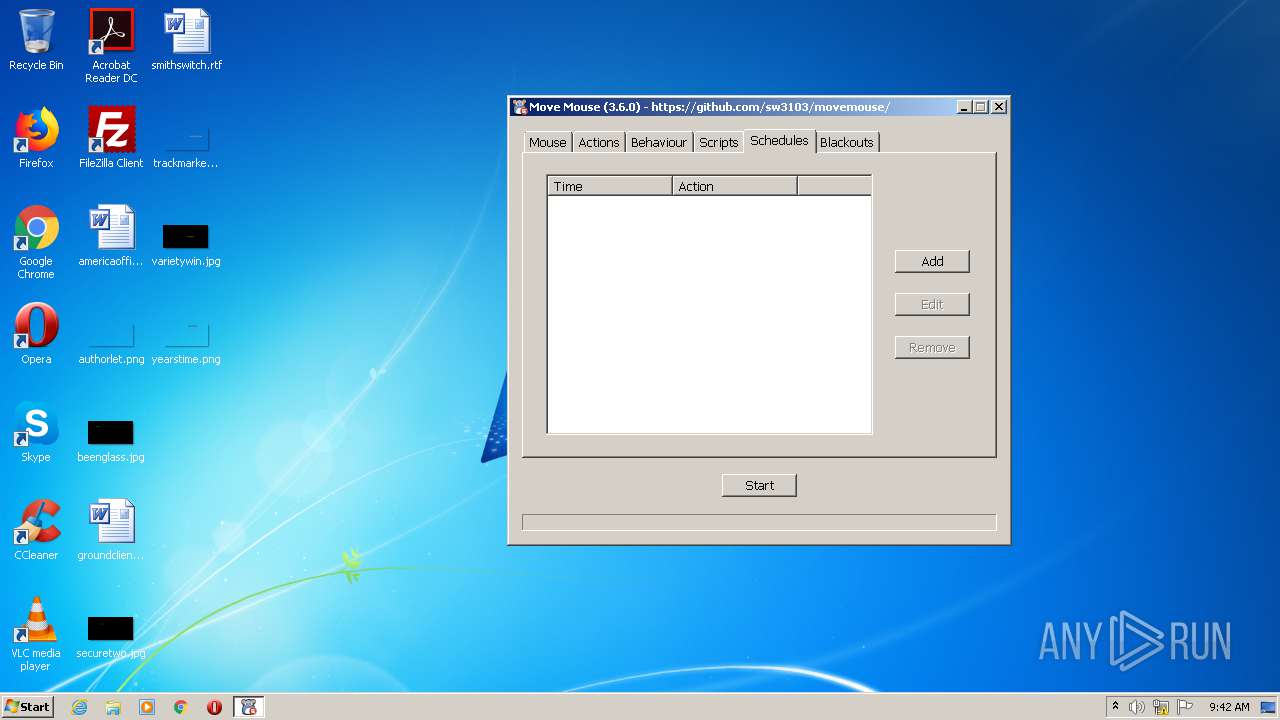The height and width of the screenshot is (720, 1280).
Task: Launch Chrome from the taskbar
Action: (181, 707)
